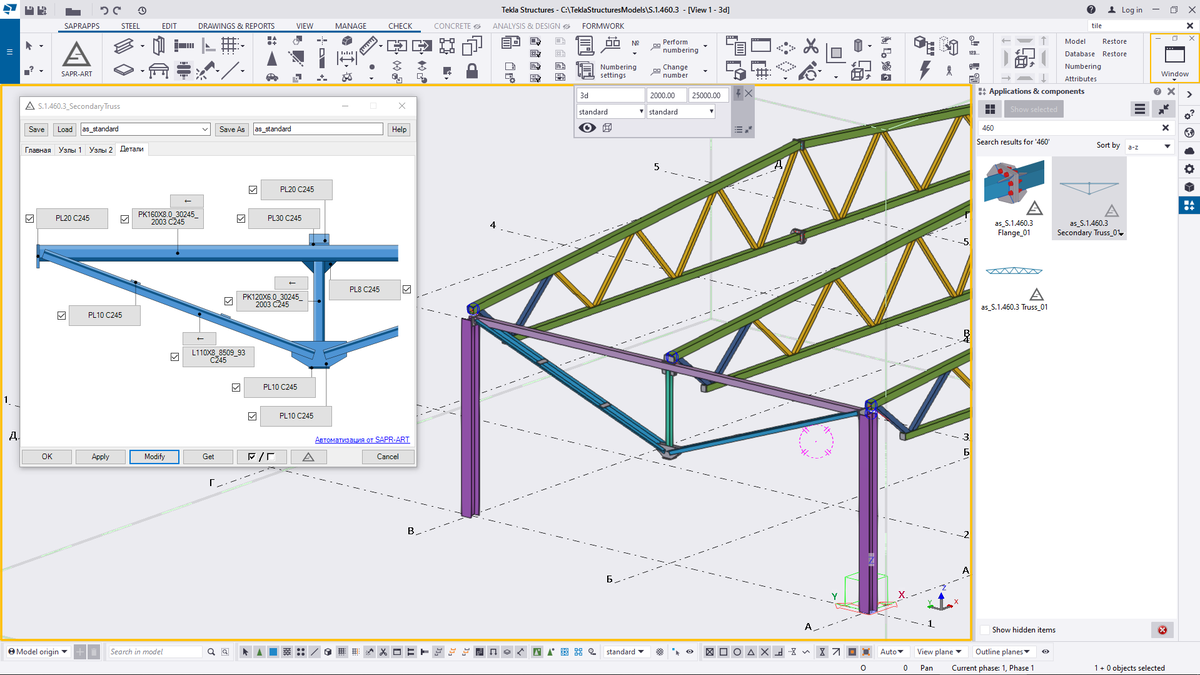The width and height of the screenshot is (1200, 675).
Task: Click the Modify button
Action: (x=154, y=457)
